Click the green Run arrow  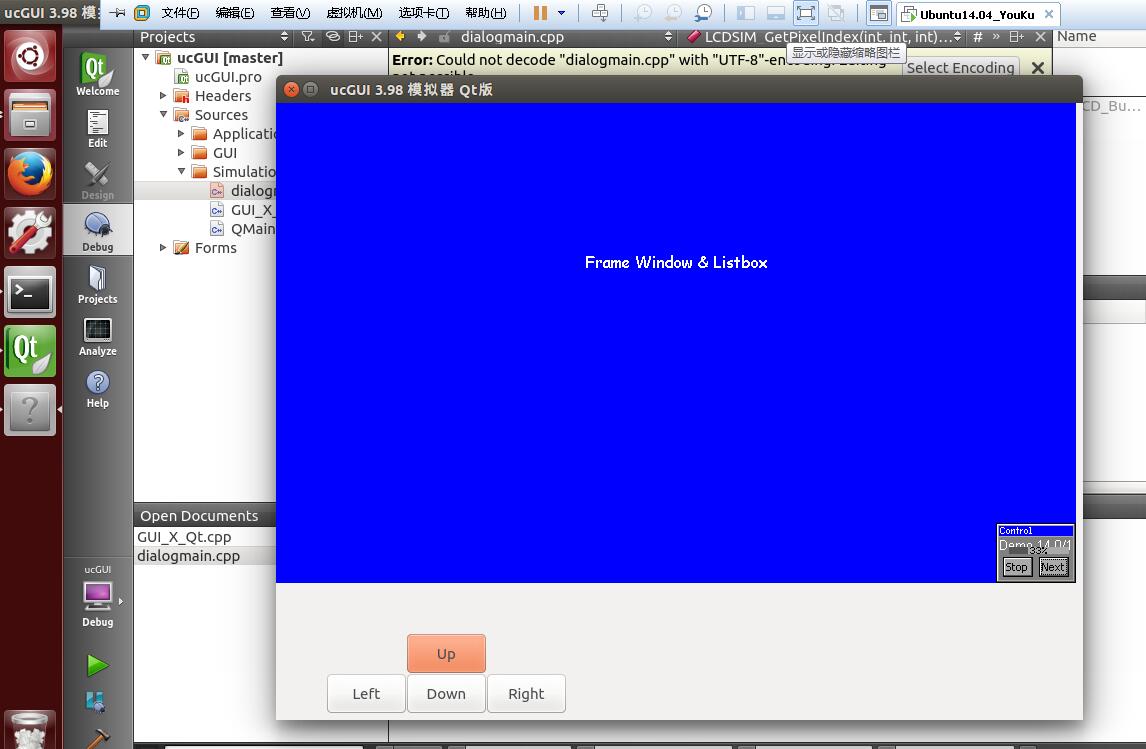pos(97,665)
